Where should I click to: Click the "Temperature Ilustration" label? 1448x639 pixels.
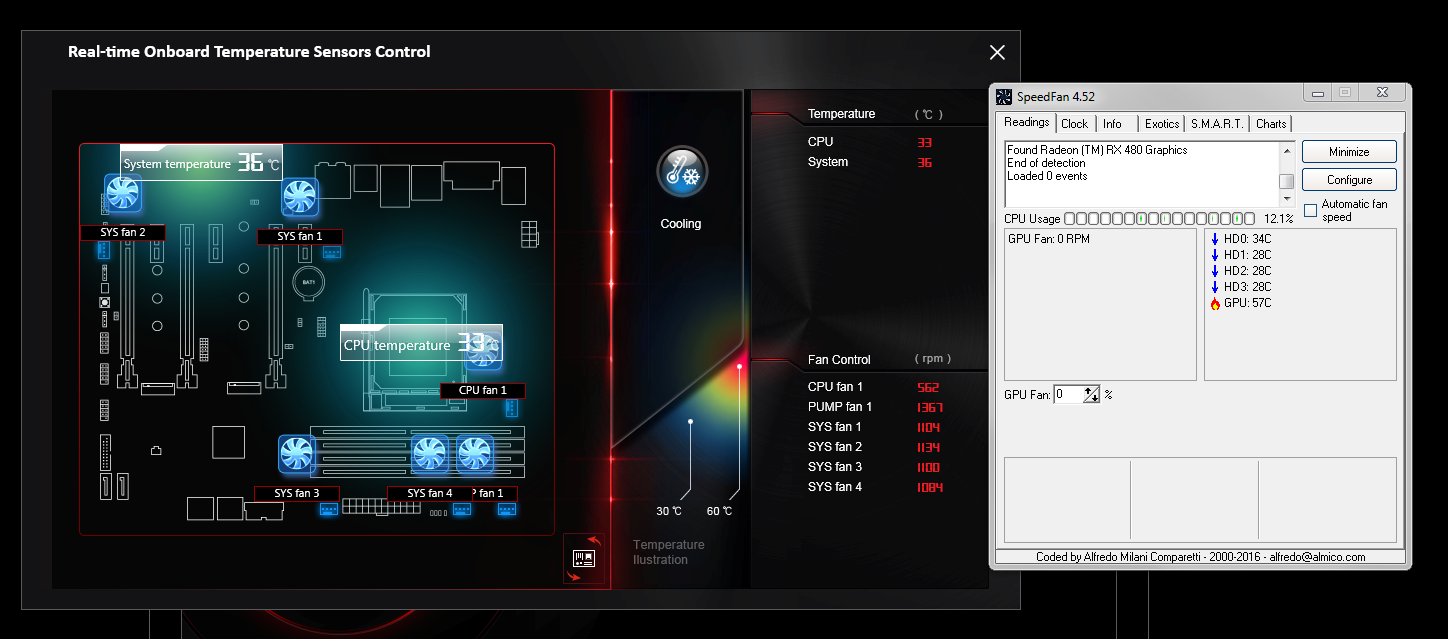coord(668,552)
